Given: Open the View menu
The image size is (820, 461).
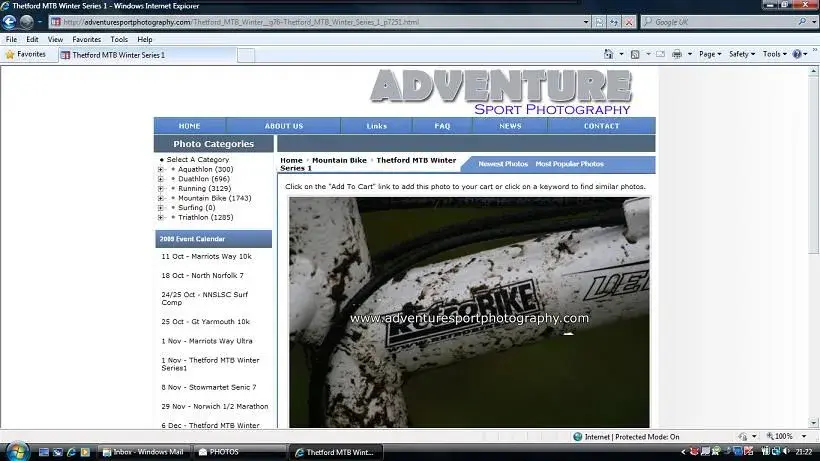Looking at the screenshot, I should click(x=55, y=39).
